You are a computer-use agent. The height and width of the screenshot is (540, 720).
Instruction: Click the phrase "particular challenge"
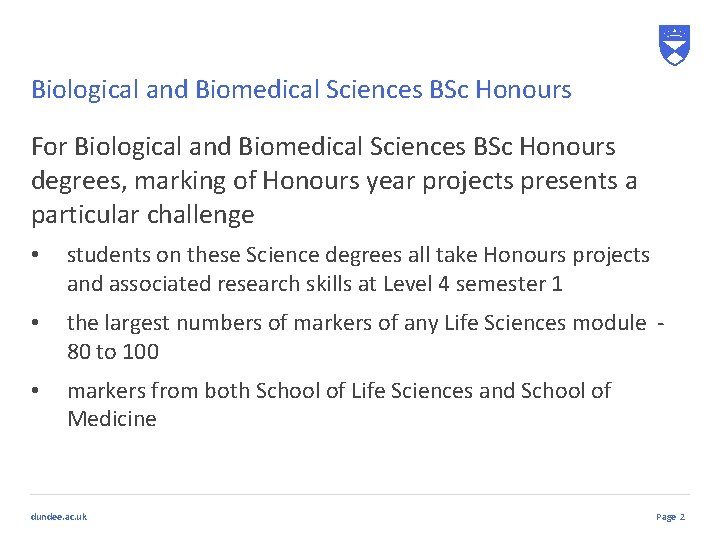click(143, 215)
